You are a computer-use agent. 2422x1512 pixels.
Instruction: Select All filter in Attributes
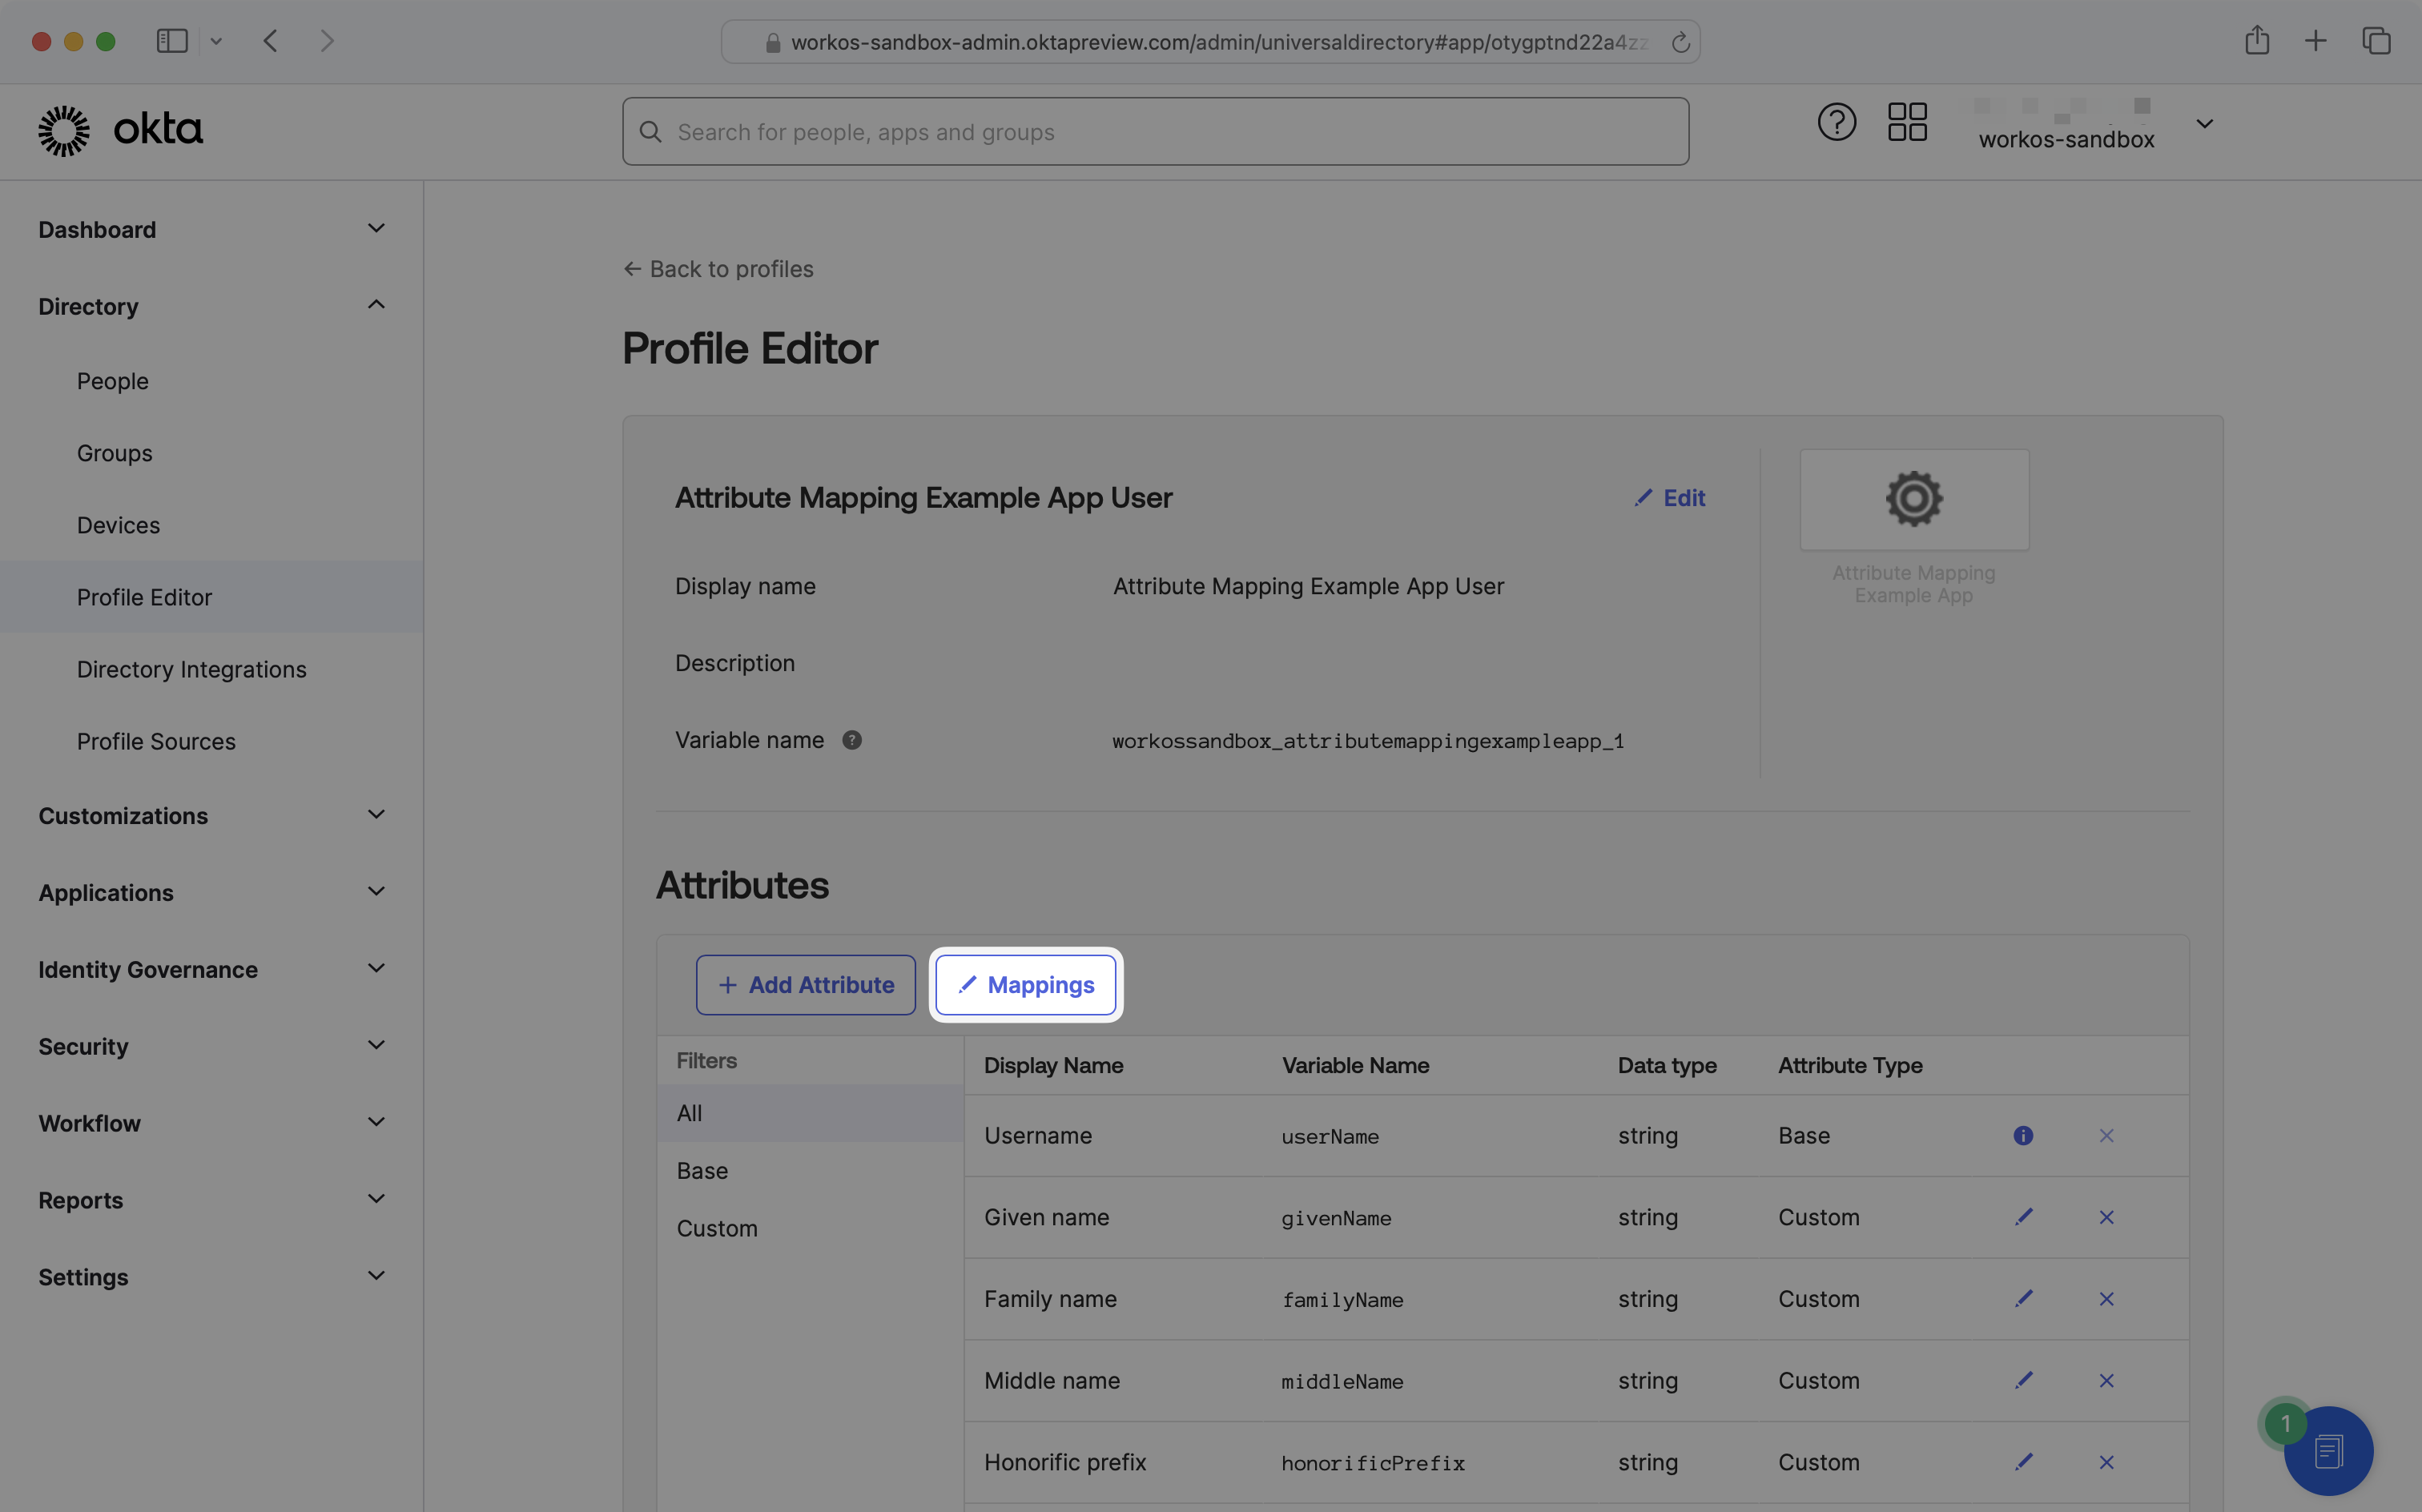click(690, 1112)
